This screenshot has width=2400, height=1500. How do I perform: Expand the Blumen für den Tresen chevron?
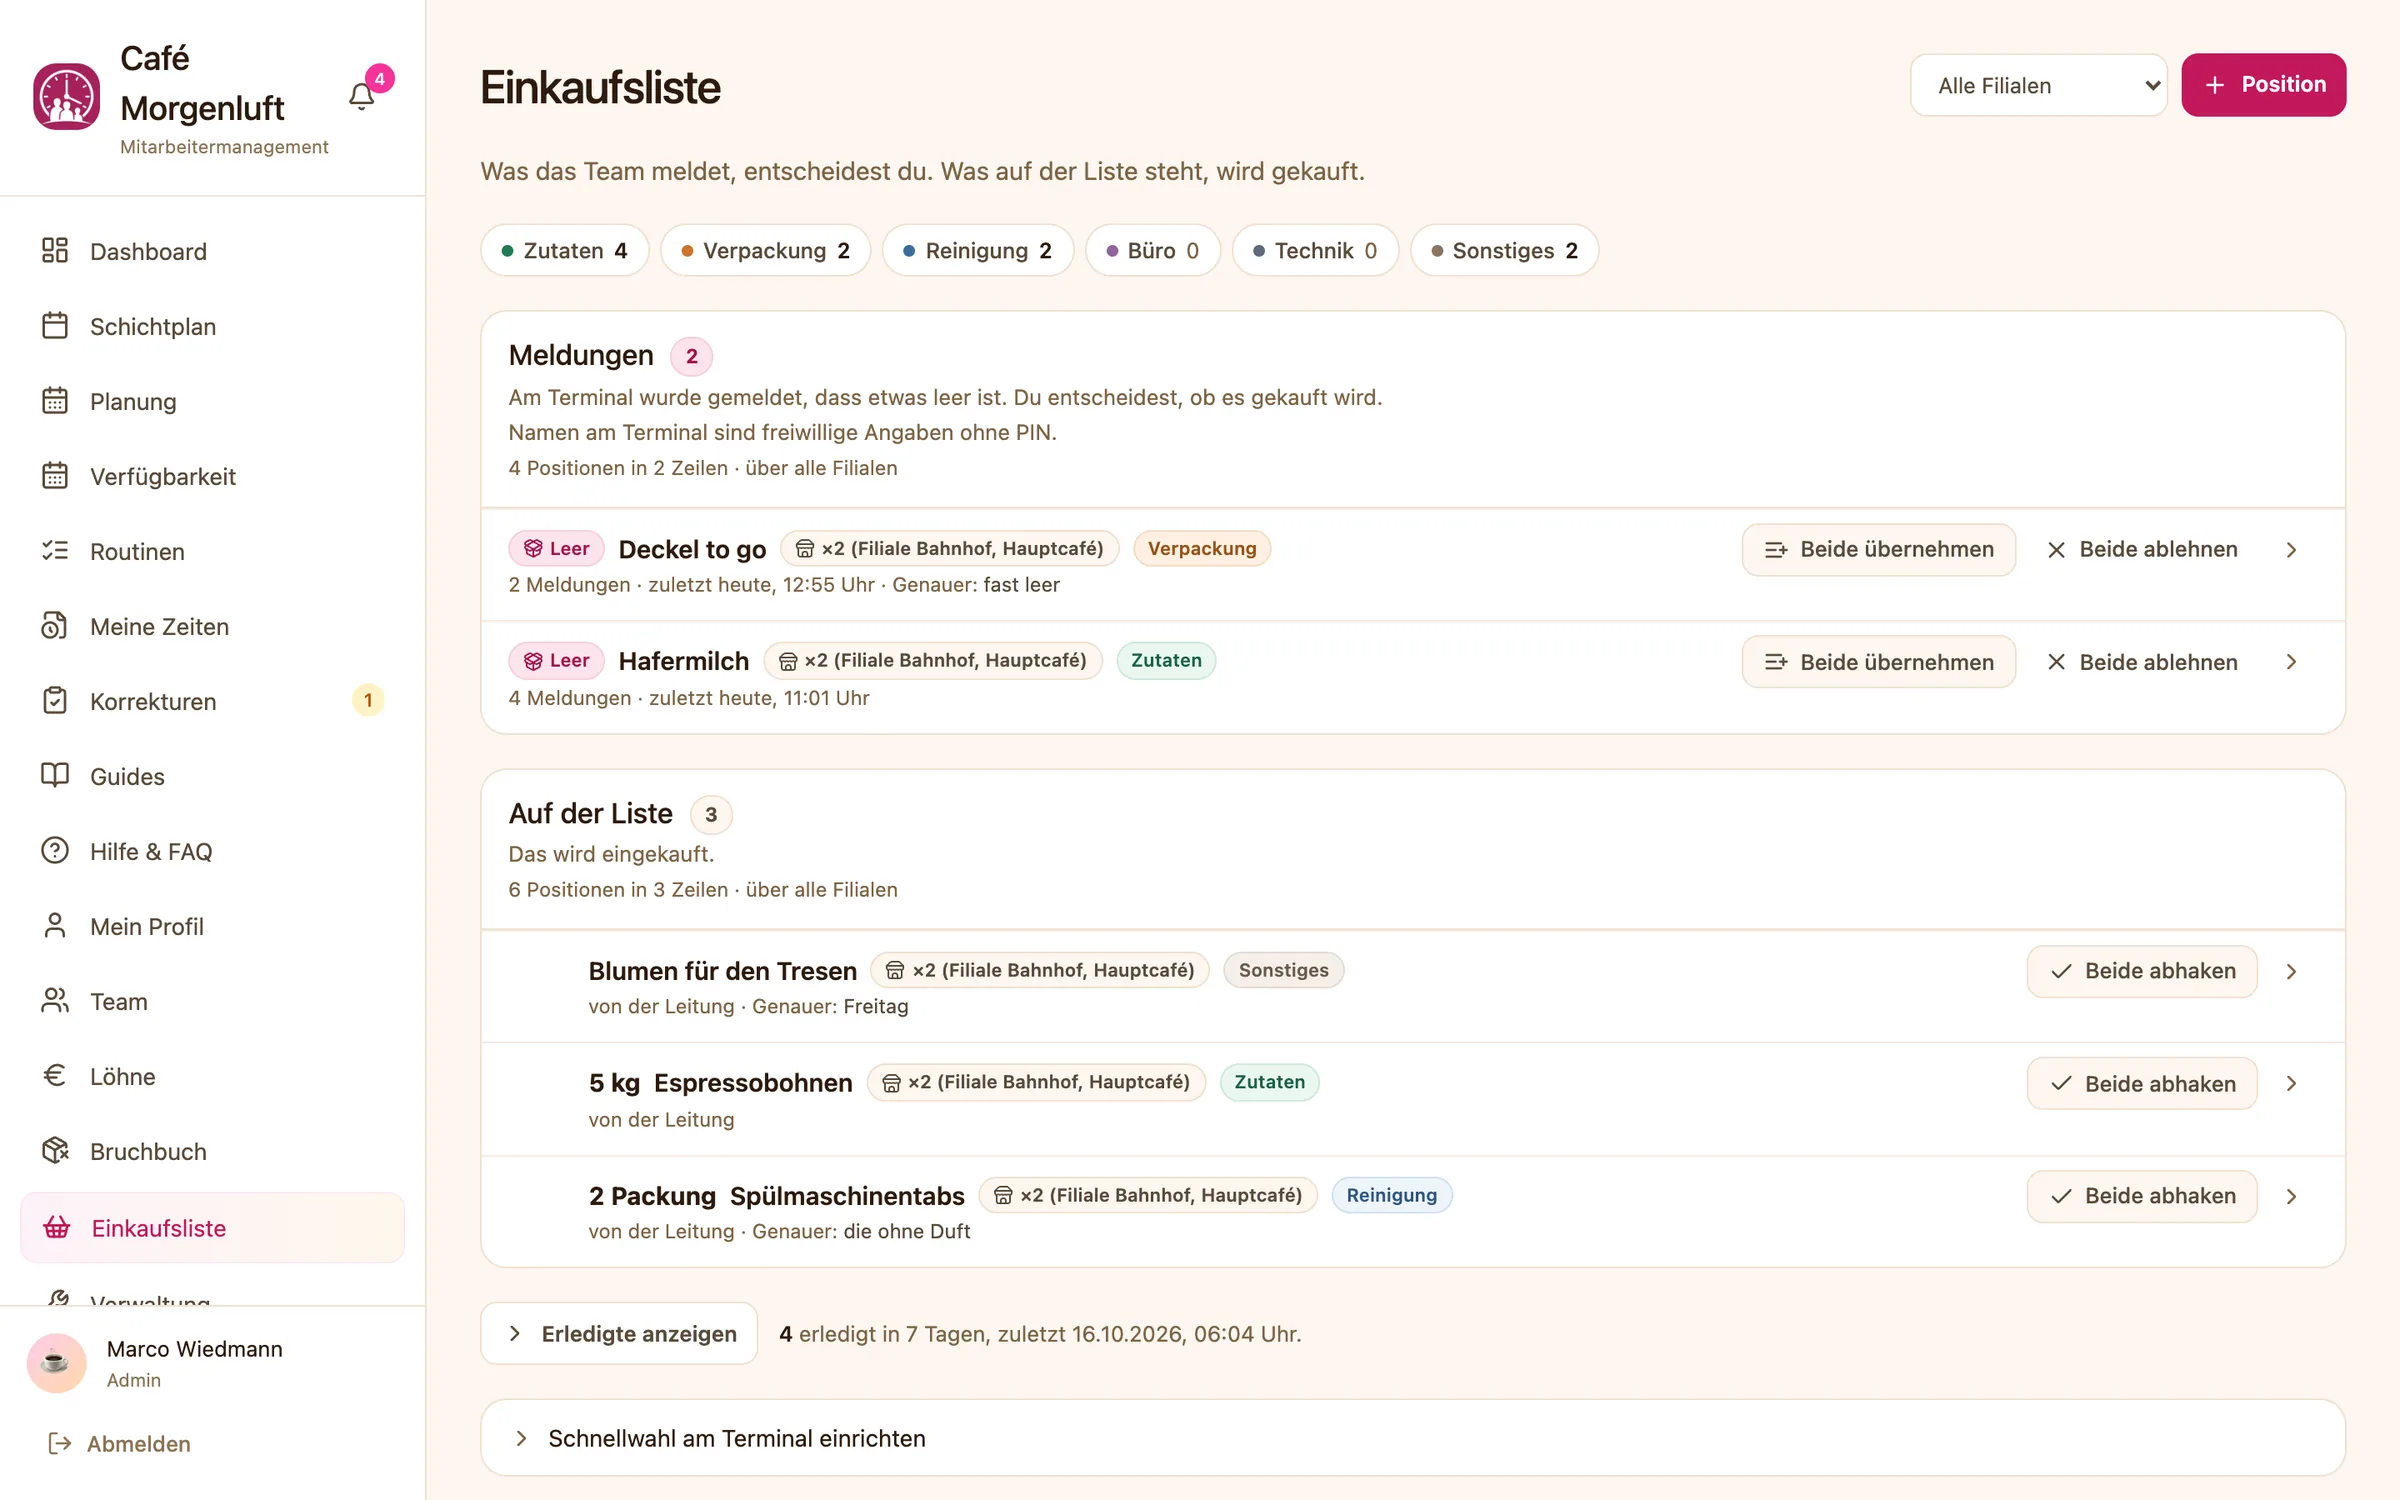point(2291,971)
